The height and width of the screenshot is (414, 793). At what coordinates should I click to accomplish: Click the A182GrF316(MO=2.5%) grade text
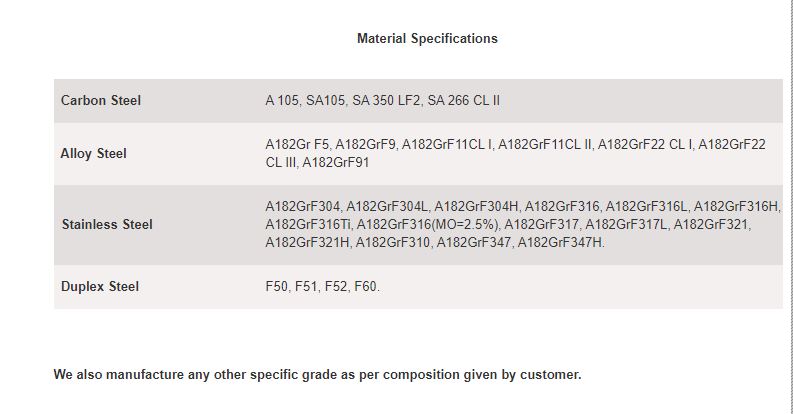430,225
